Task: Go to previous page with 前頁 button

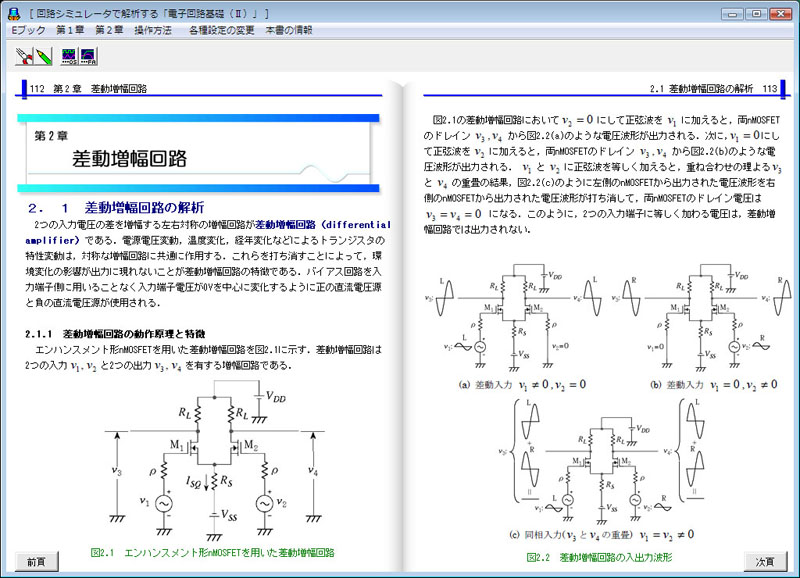Action: tap(36, 562)
